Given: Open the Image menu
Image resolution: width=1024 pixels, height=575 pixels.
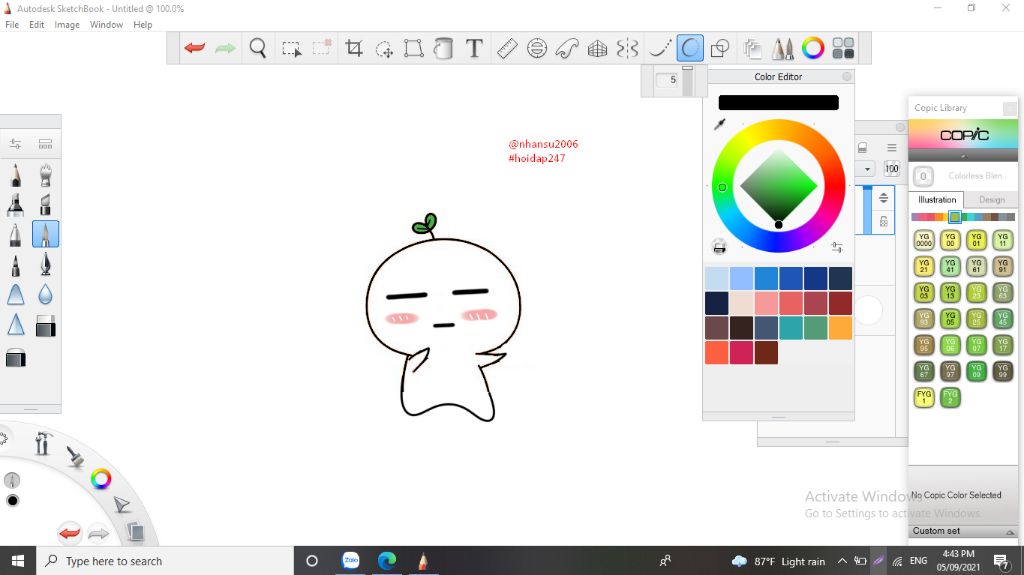Looking at the screenshot, I should click(67, 25).
